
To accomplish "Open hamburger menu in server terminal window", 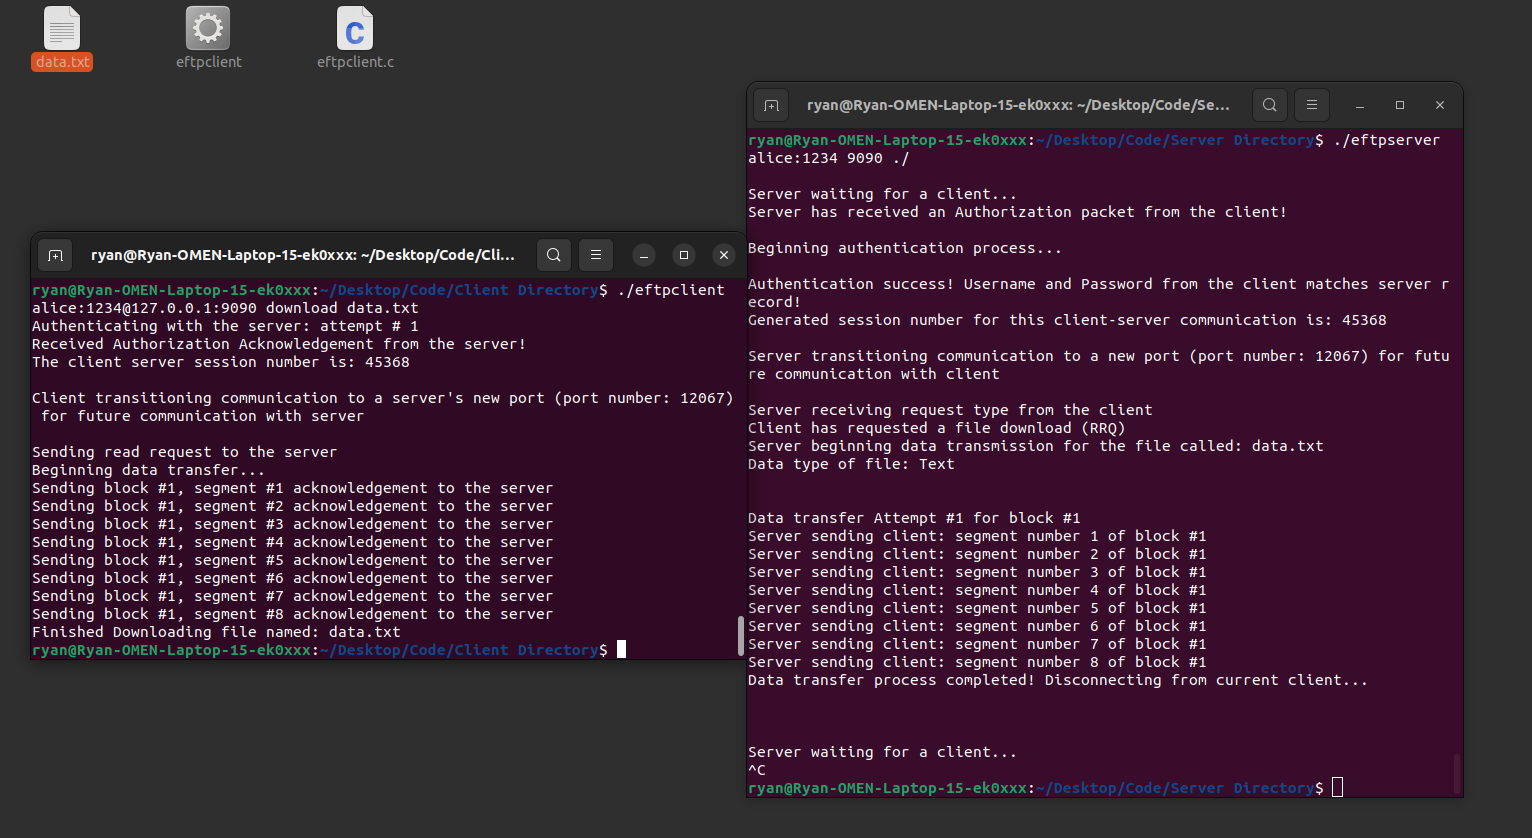I will tap(1312, 105).
